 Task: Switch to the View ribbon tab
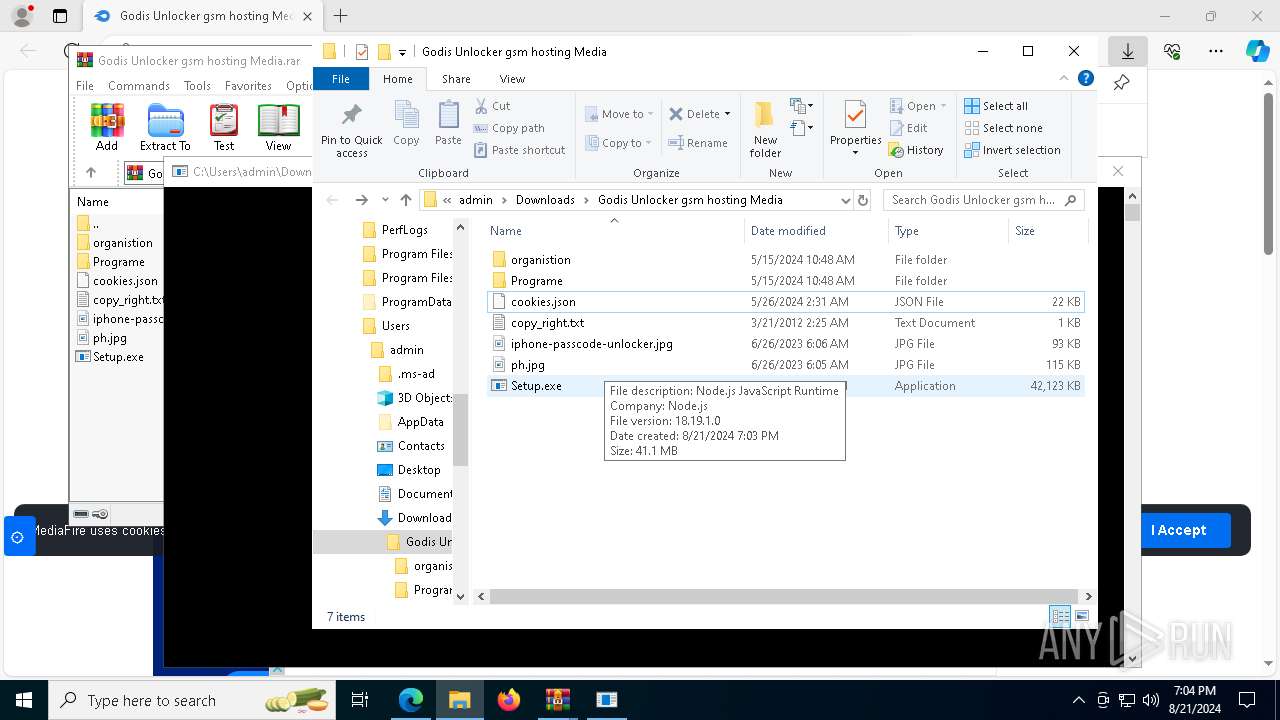pyautogui.click(x=512, y=79)
